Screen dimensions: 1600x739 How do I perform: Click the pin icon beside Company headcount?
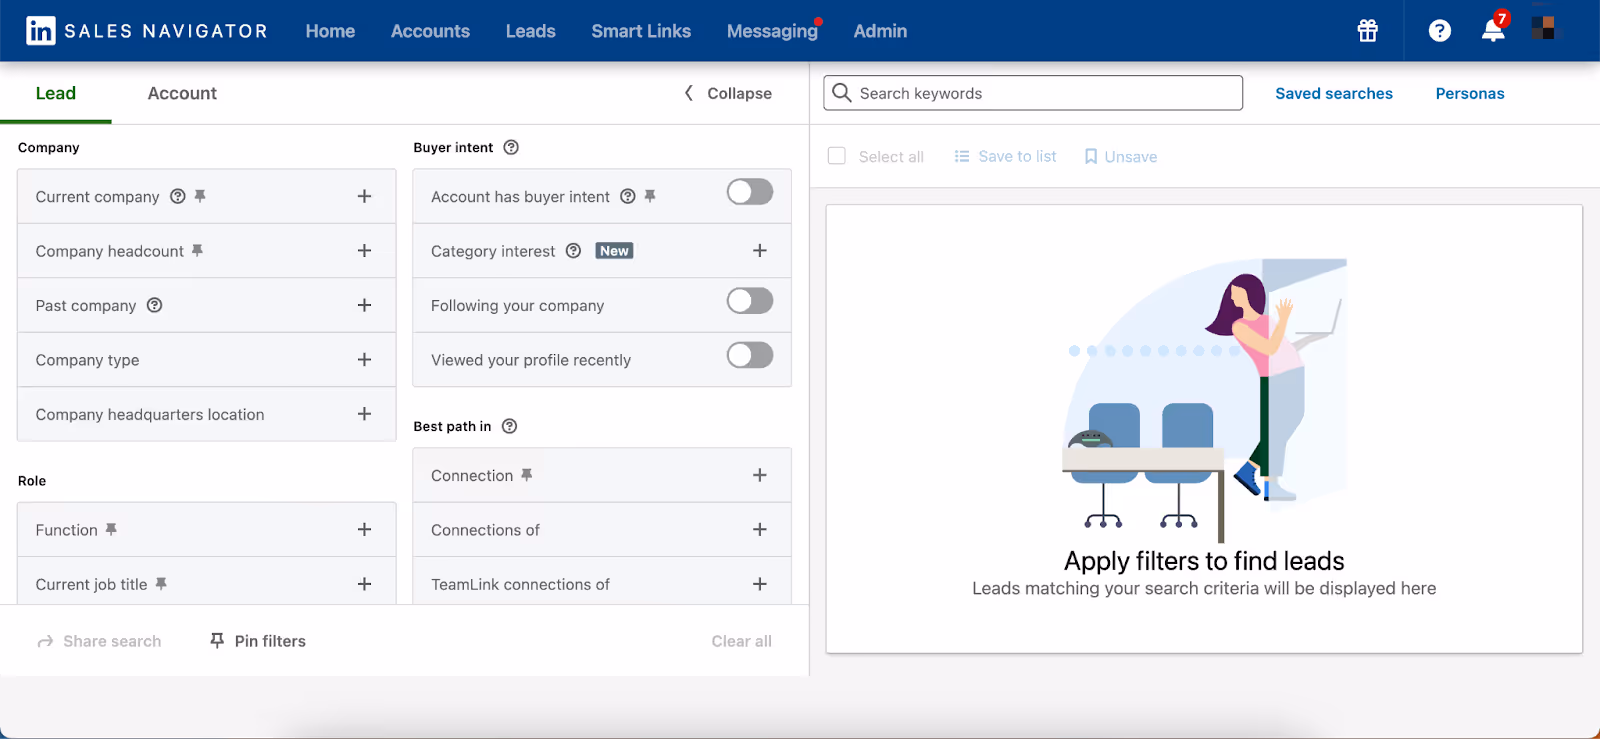click(x=197, y=250)
